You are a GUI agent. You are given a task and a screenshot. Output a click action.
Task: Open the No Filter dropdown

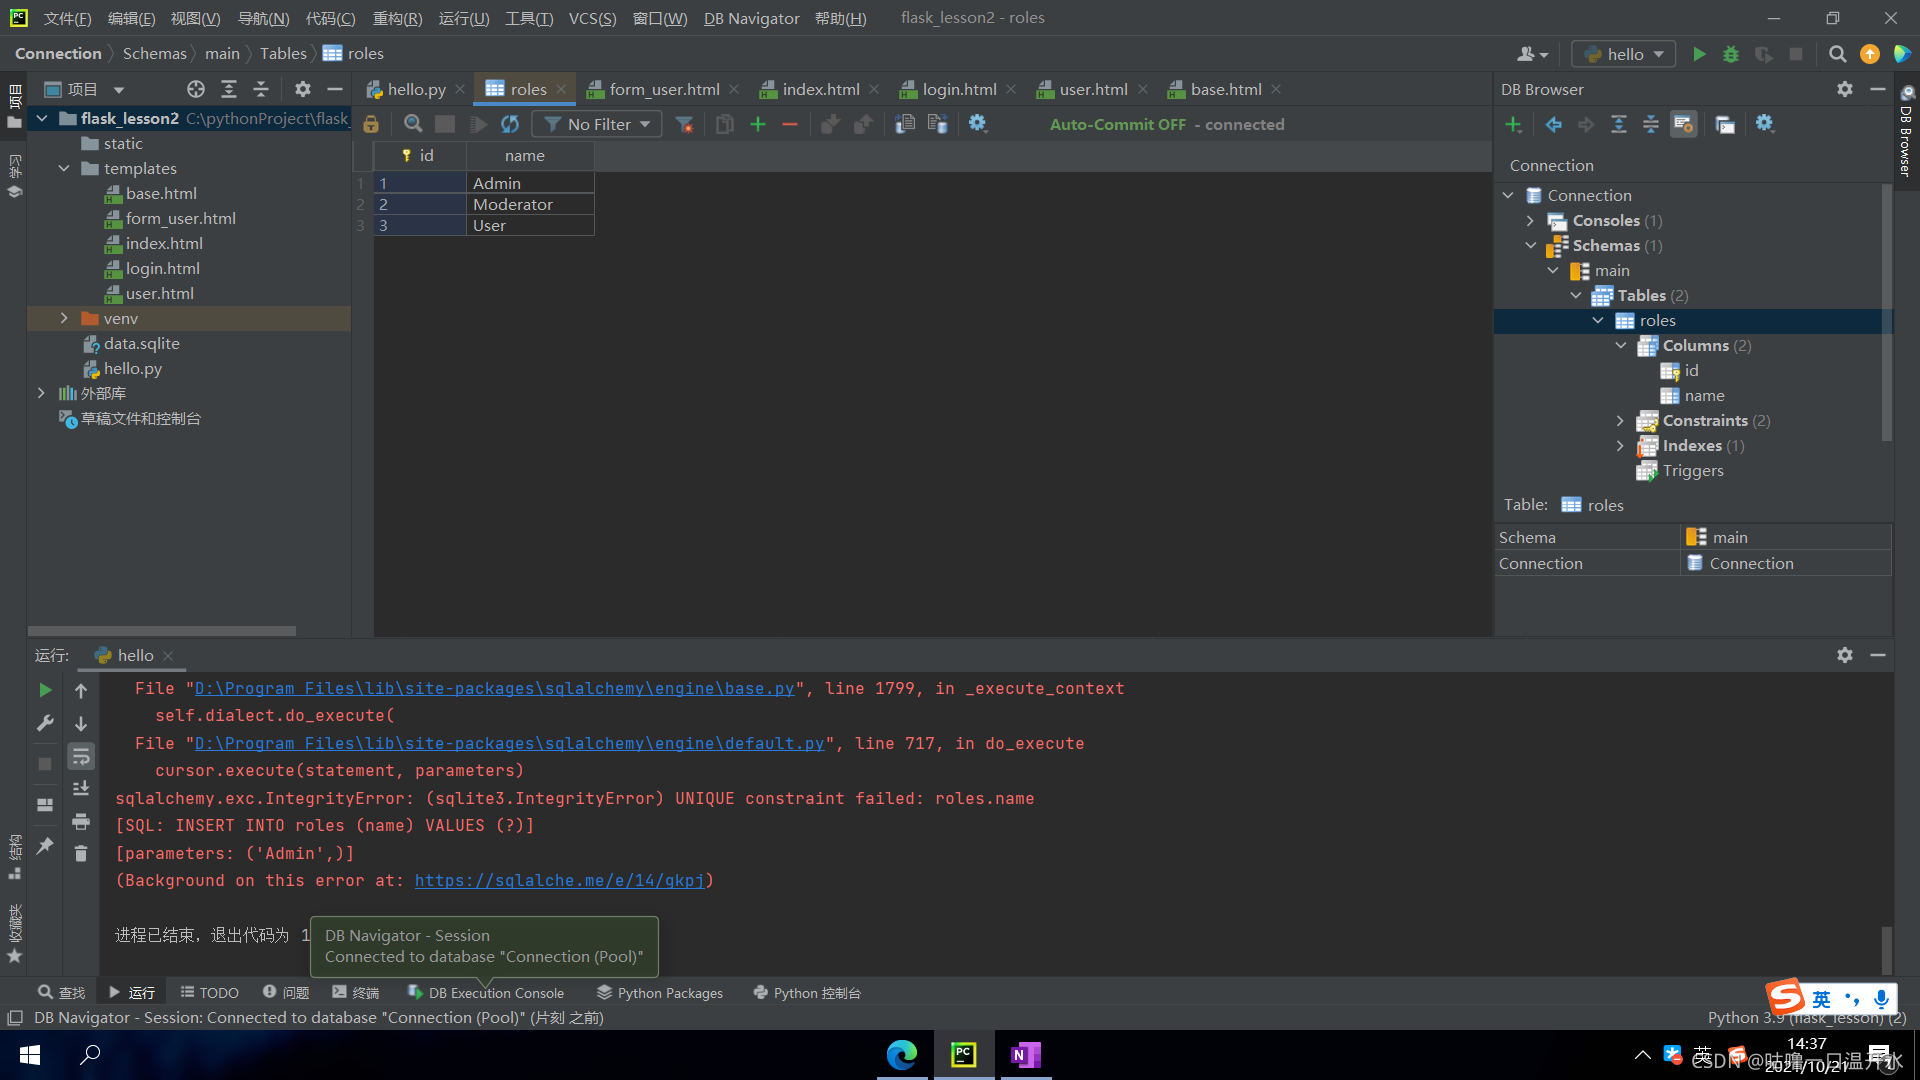click(597, 124)
